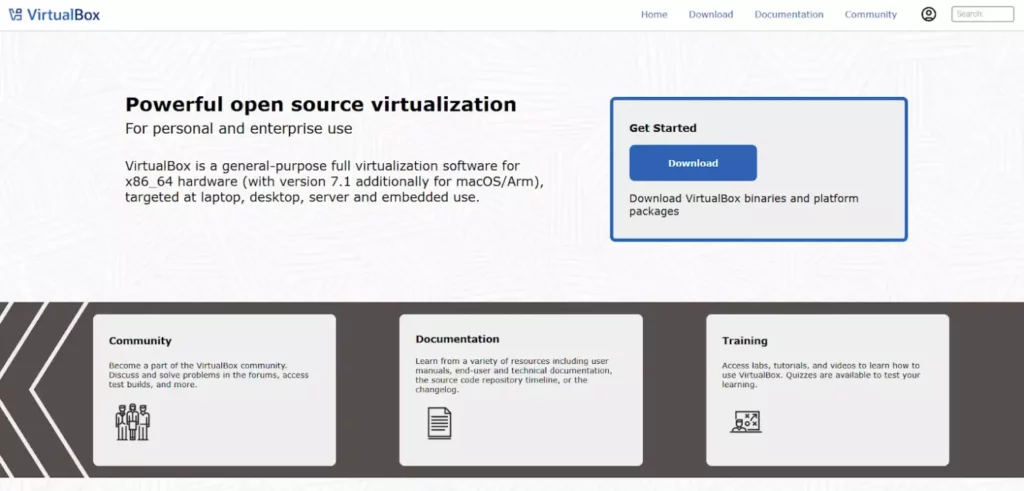Open the Download nav menu item
This screenshot has width=1024, height=491.
[711, 14]
